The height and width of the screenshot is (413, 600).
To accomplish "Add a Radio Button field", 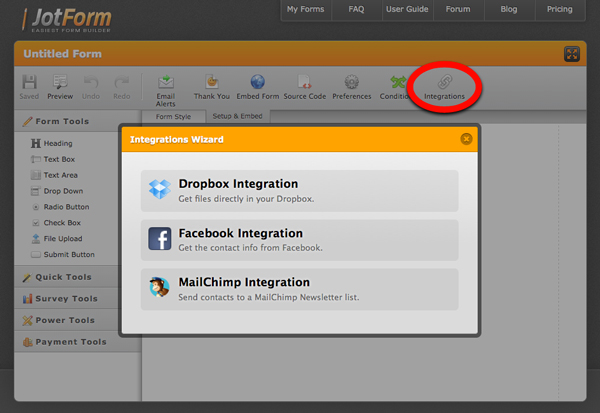I will point(60,207).
